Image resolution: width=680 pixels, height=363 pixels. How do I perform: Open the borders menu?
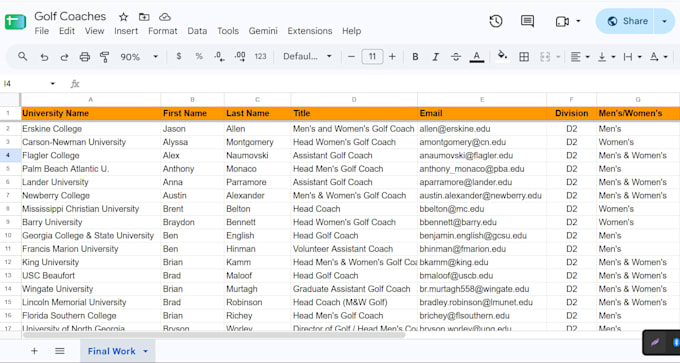click(524, 57)
